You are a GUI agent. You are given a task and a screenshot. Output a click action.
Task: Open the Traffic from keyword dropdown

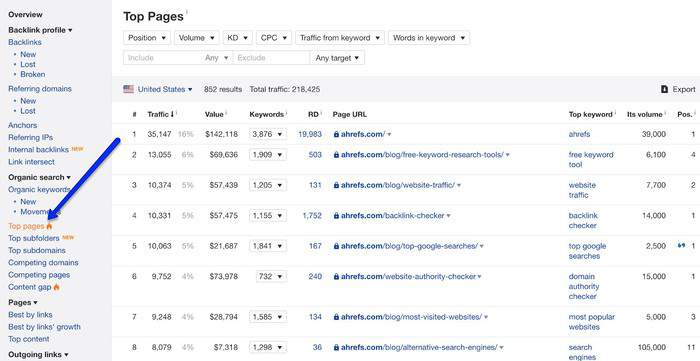[x=340, y=38]
